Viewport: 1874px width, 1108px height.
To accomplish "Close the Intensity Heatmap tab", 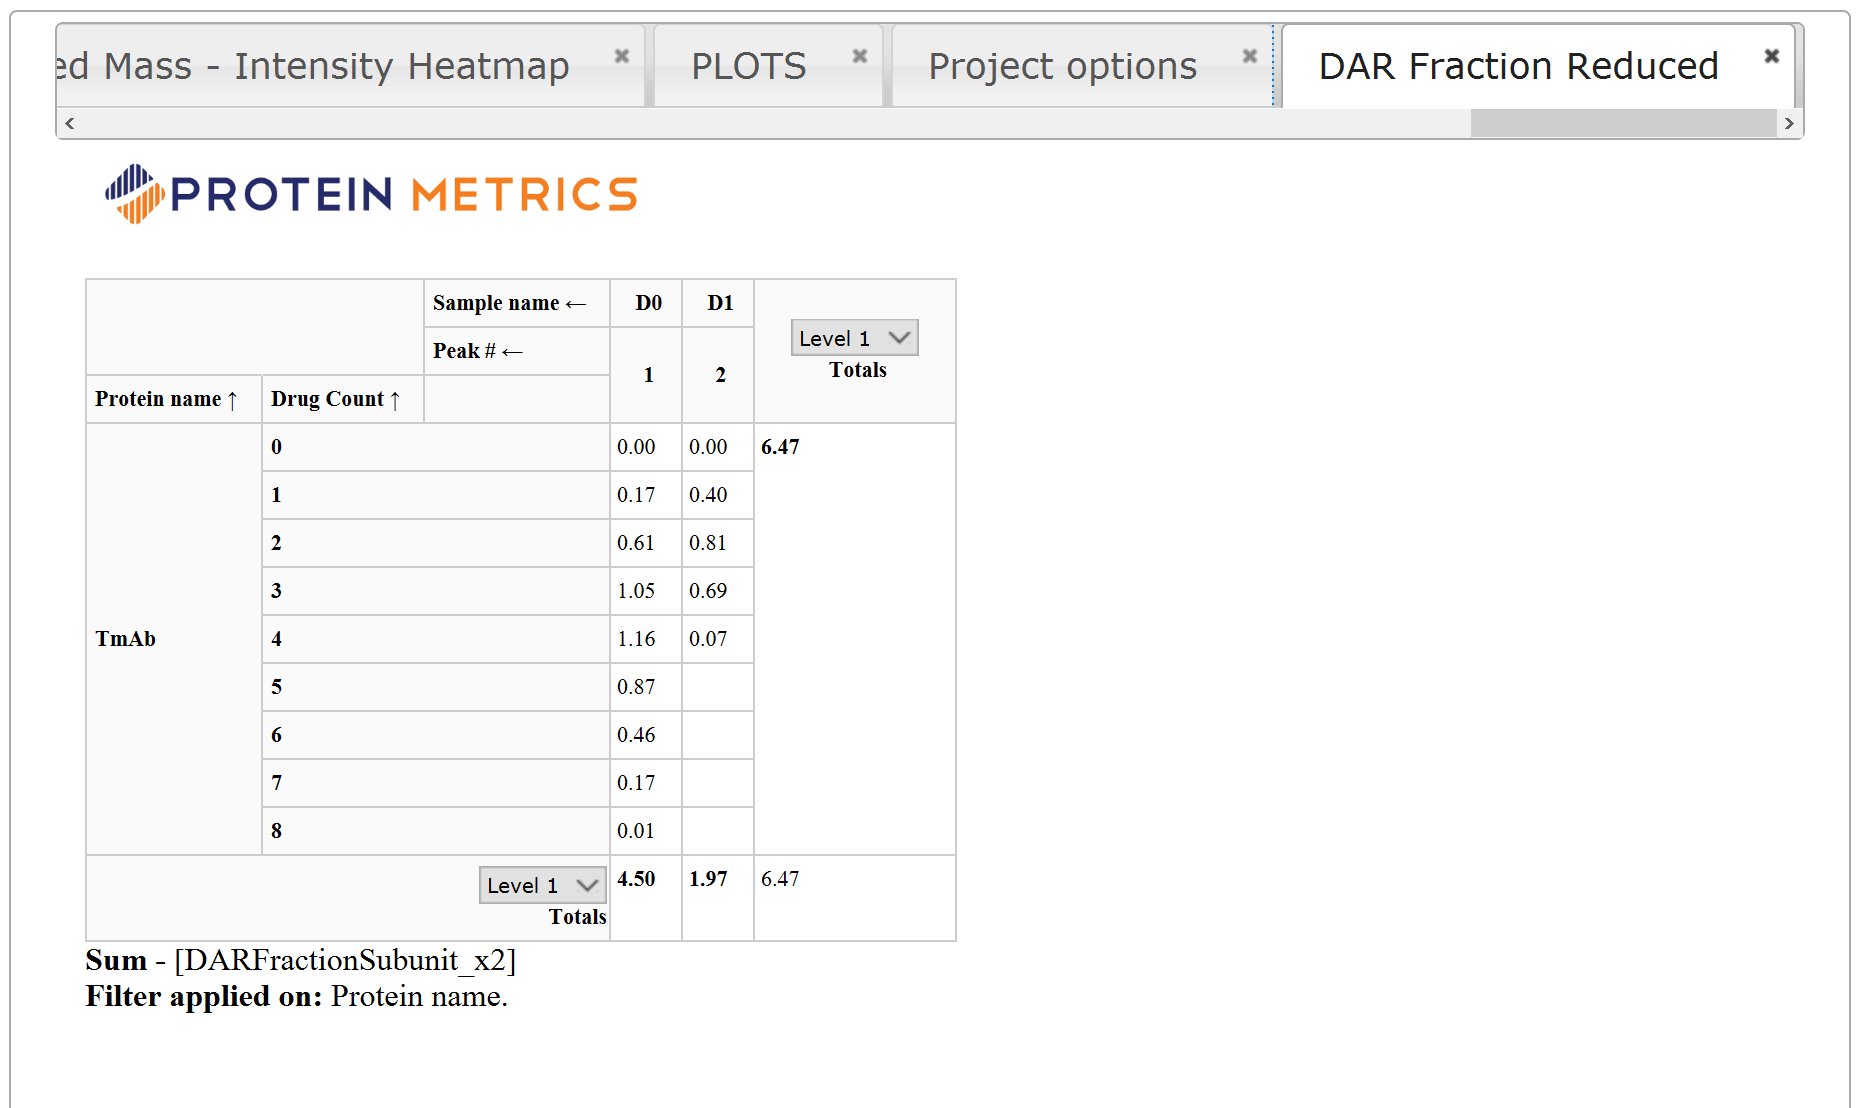I will [x=621, y=56].
